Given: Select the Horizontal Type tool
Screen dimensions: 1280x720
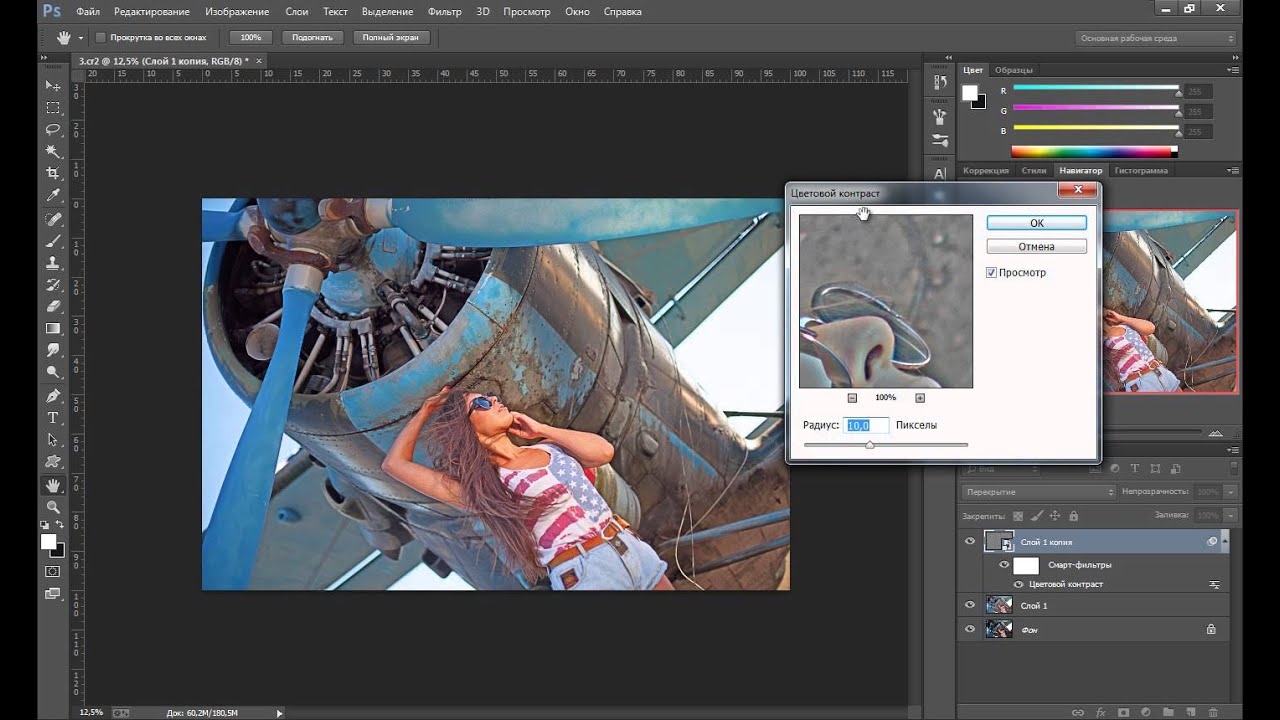Looking at the screenshot, I should point(53,418).
